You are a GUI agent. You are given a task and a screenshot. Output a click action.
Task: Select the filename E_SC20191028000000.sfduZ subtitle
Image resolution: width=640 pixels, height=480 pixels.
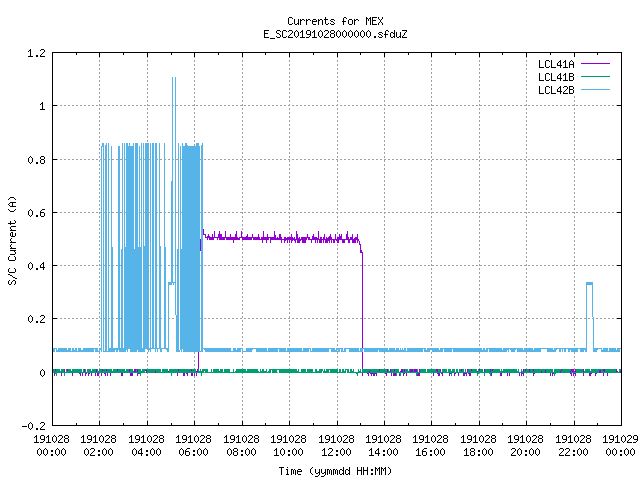click(x=335, y=34)
